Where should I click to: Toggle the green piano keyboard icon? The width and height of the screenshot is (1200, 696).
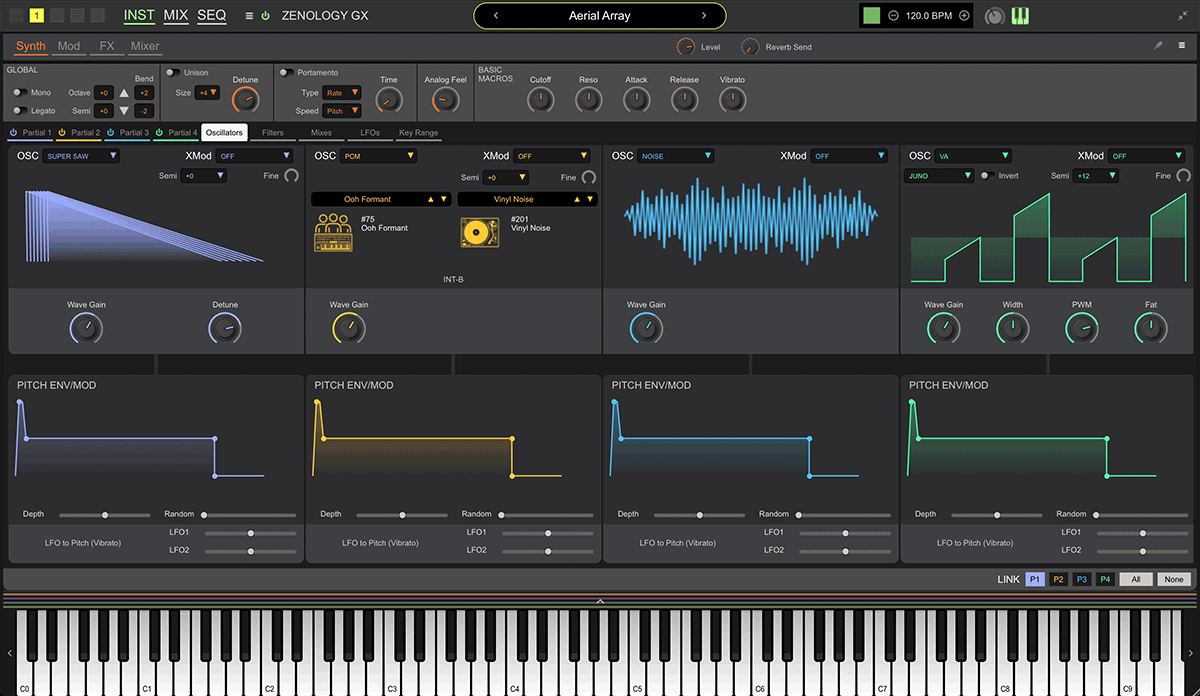1021,16
